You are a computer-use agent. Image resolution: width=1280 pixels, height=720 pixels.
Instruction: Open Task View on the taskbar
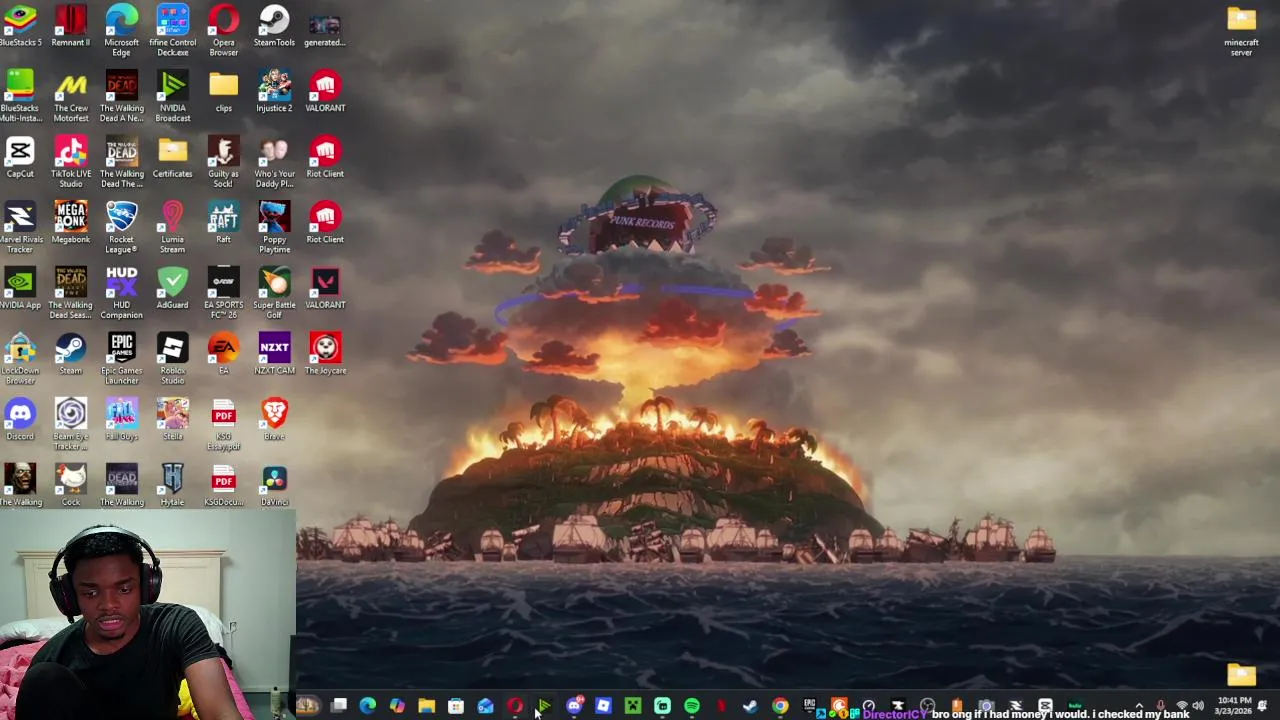[x=339, y=707]
